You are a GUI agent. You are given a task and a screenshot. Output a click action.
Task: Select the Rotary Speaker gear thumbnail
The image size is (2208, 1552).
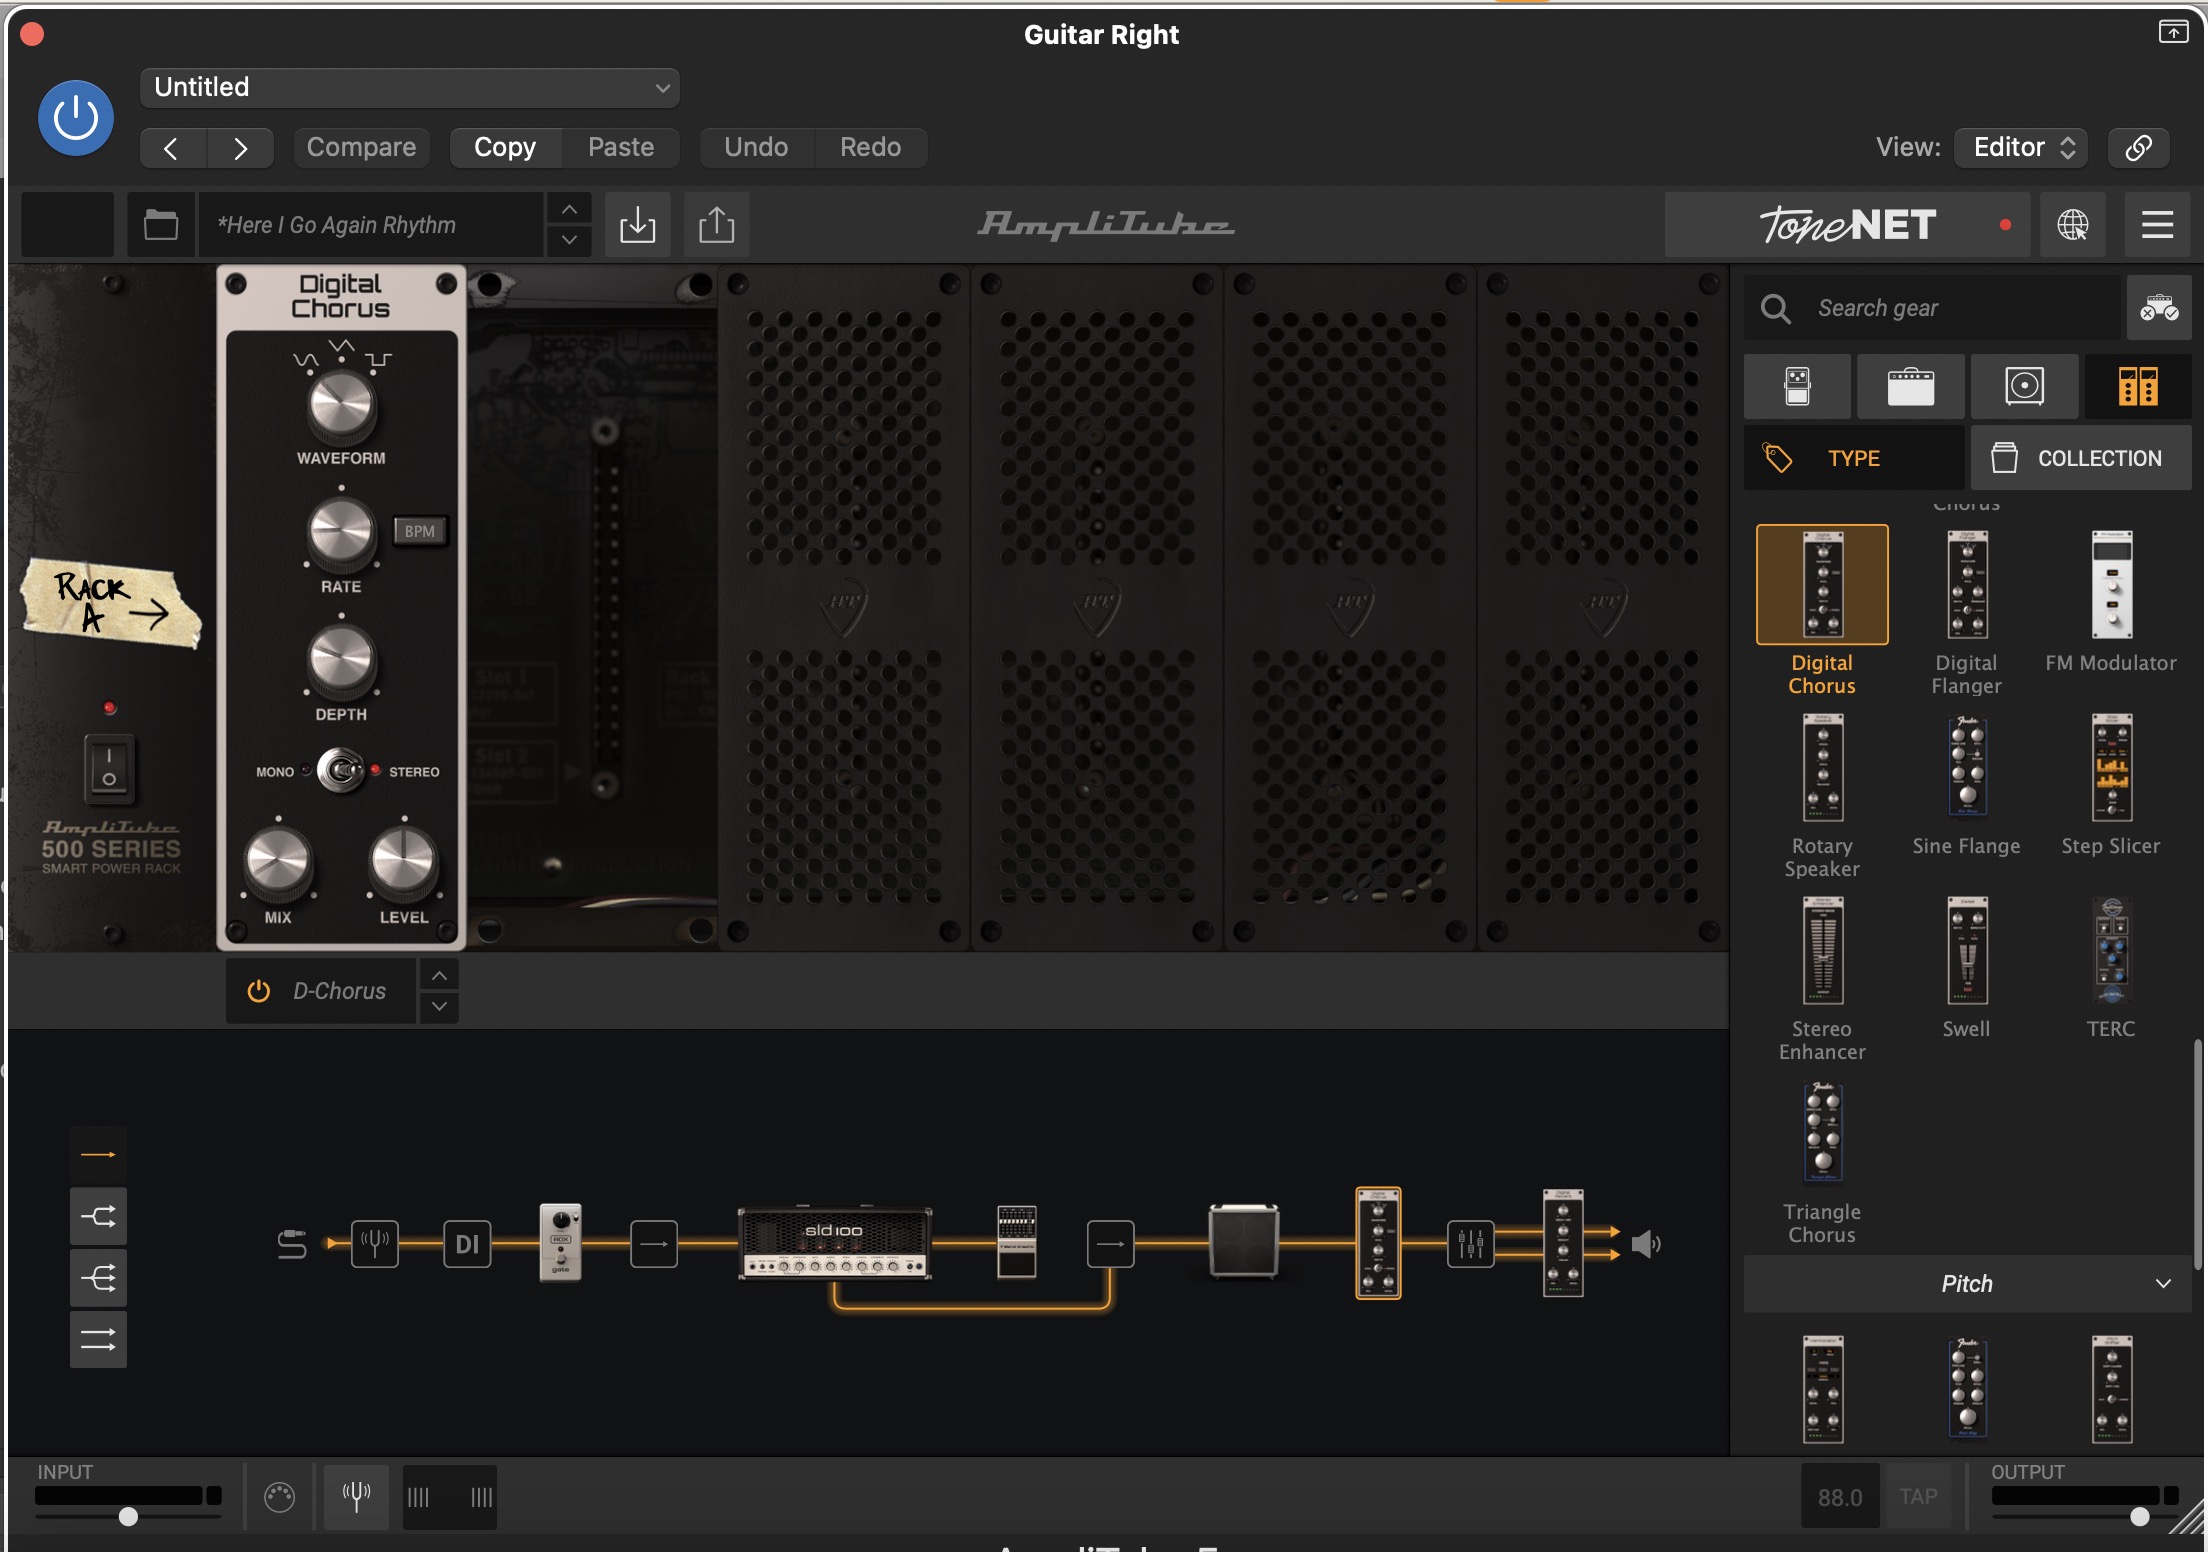[1822, 768]
